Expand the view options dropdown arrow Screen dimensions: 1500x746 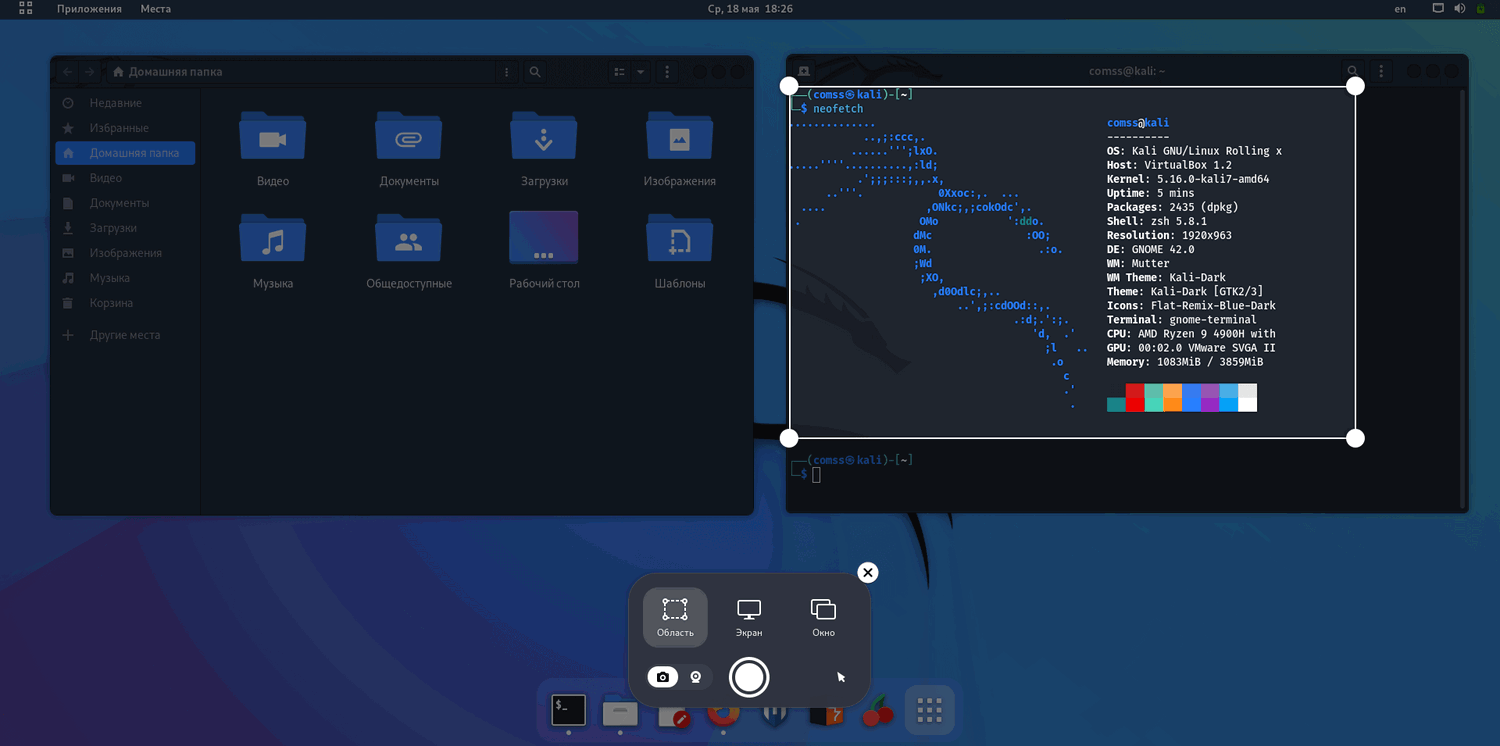pyautogui.click(x=641, y=72)
